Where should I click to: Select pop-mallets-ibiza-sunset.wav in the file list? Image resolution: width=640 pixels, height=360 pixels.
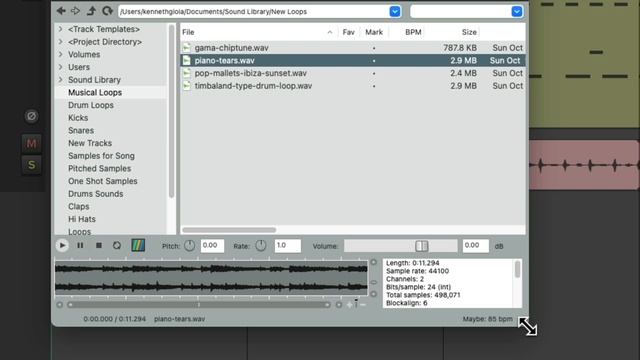coord(353,73)
